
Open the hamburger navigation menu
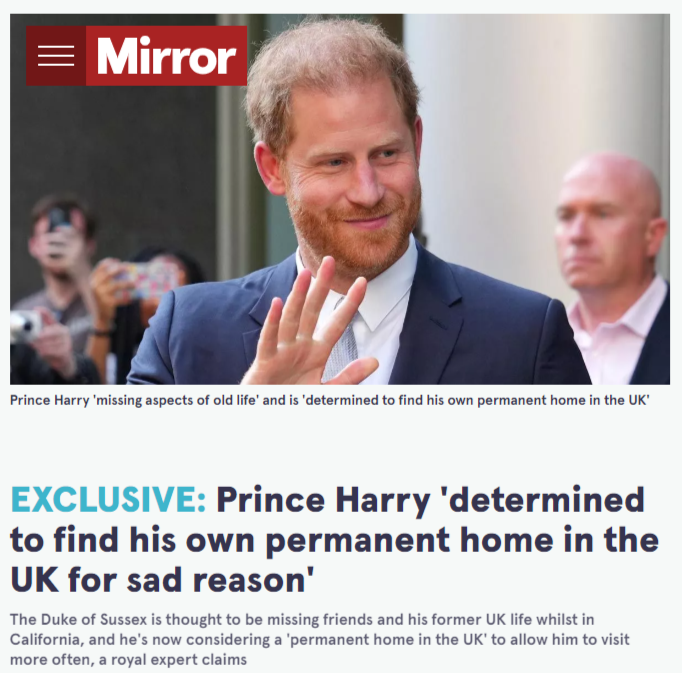[x=56, y=56]
